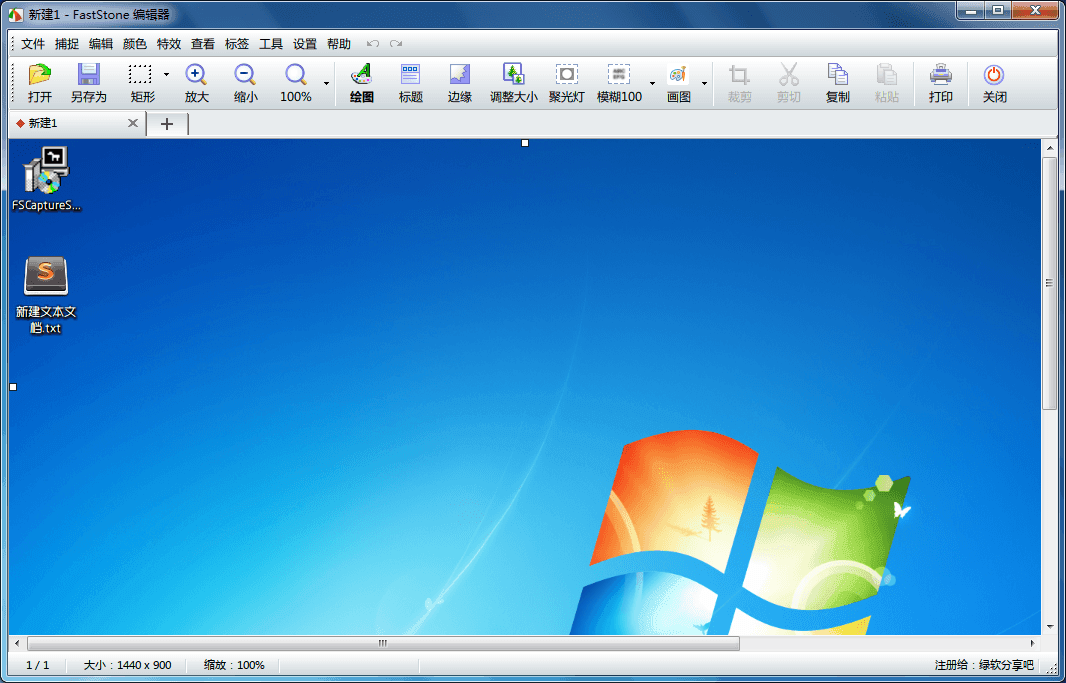This screenshot has height=683, width=1066.
Task: Click the horizontal scrollbar left arrow
Action: coord(16,643)
